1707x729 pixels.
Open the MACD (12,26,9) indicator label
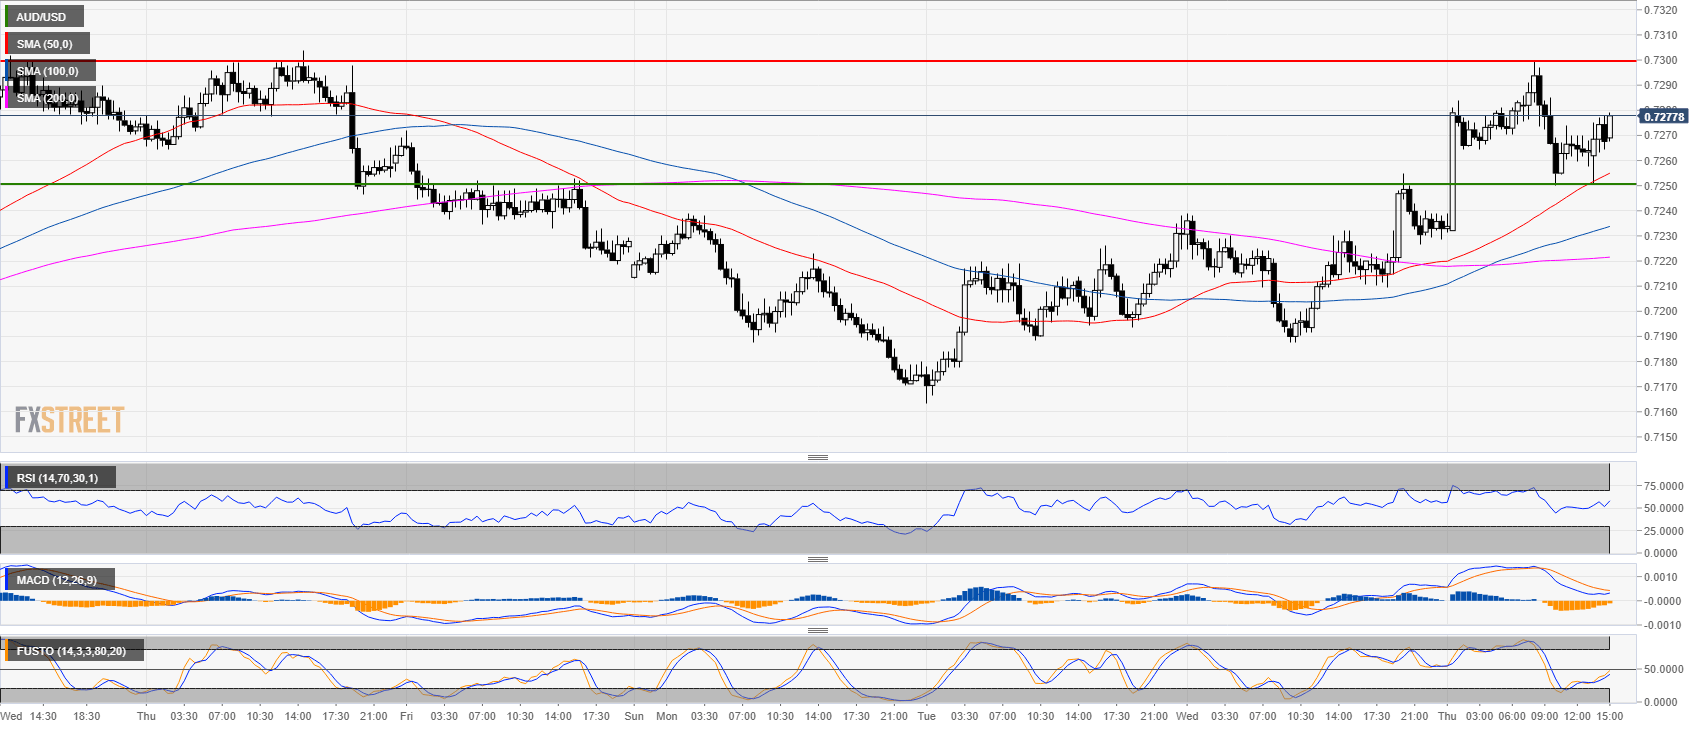click(57, 580)
